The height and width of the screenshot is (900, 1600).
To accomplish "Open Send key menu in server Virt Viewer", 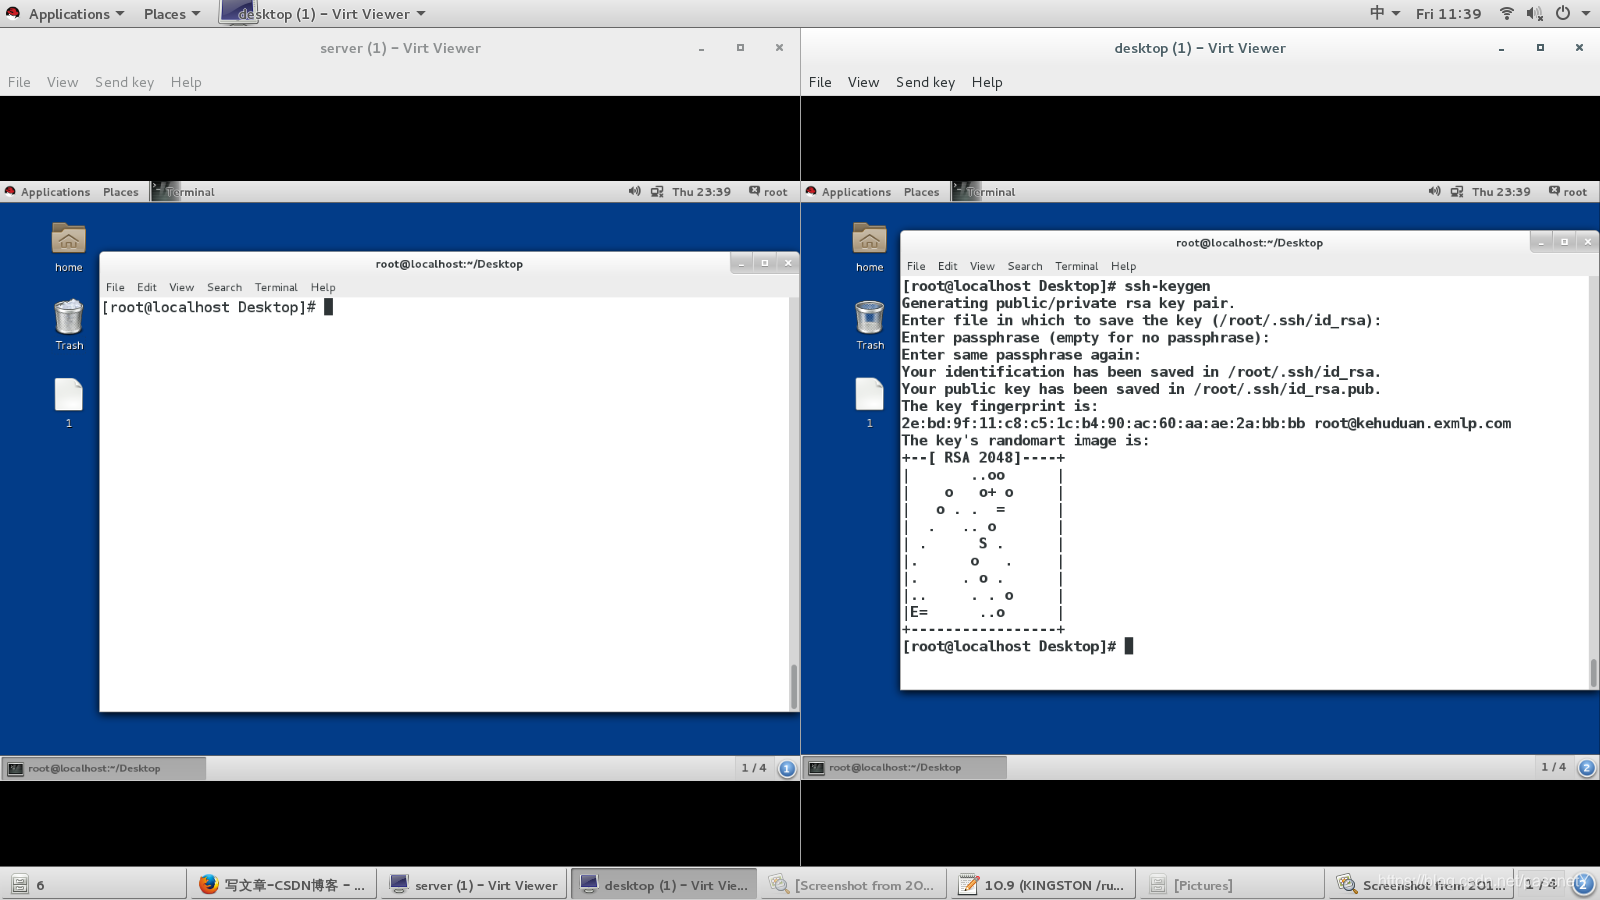I will point(124,82).
